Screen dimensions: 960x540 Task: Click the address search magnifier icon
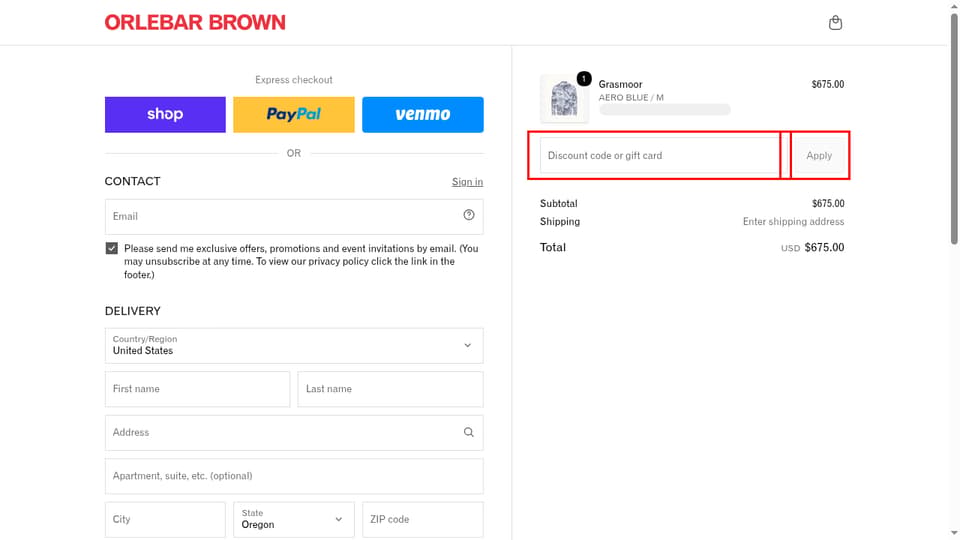tap(468, 432)
